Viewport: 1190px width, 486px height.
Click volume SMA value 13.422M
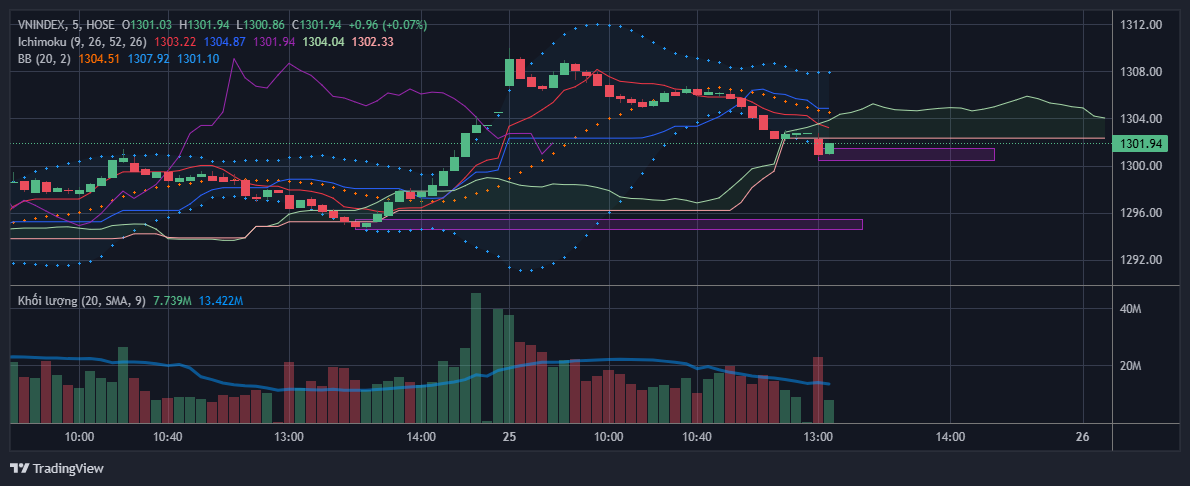point(221,301)
